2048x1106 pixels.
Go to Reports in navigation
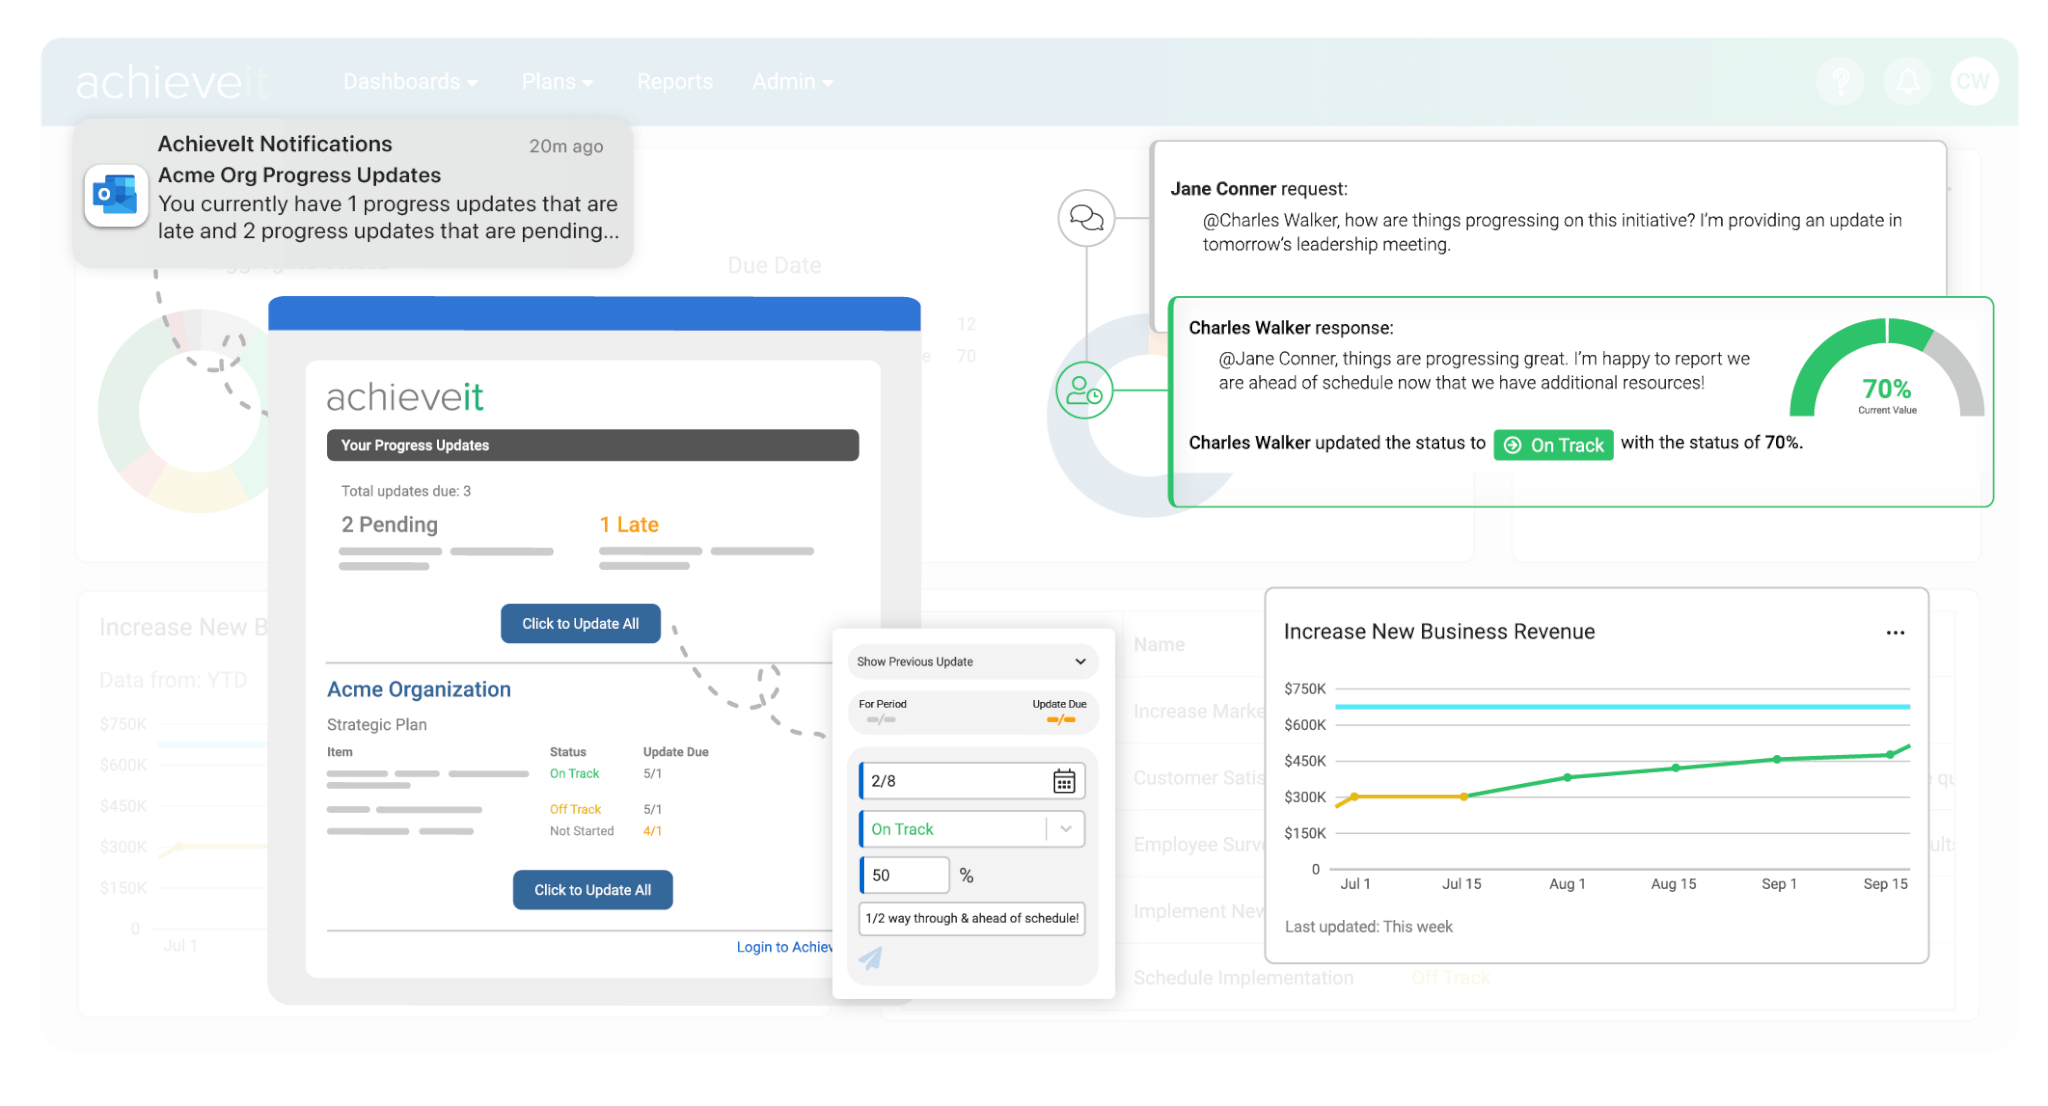click(x=675, y=82)
